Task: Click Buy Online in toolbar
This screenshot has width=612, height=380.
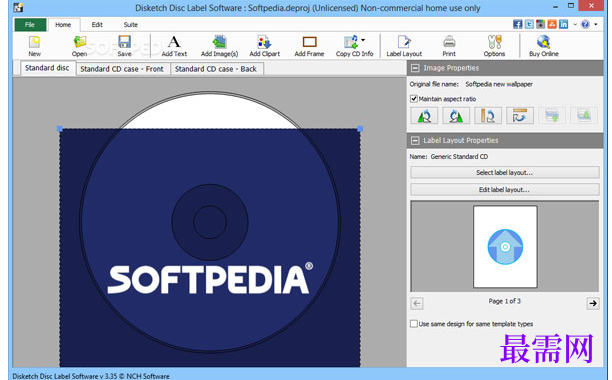Action: pos(544,46)
